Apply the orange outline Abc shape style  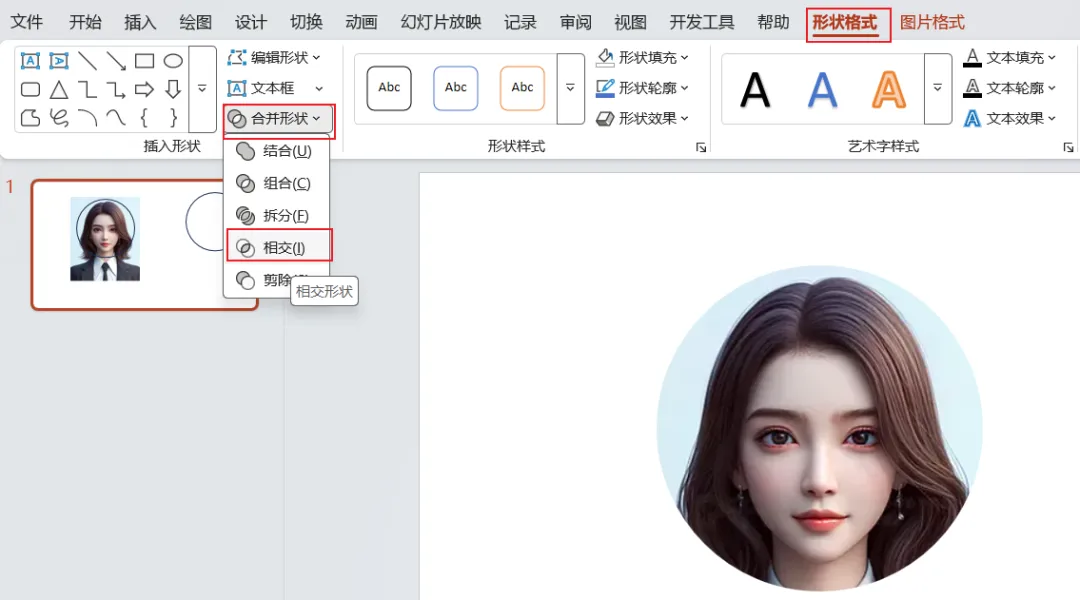coord(522,88)
